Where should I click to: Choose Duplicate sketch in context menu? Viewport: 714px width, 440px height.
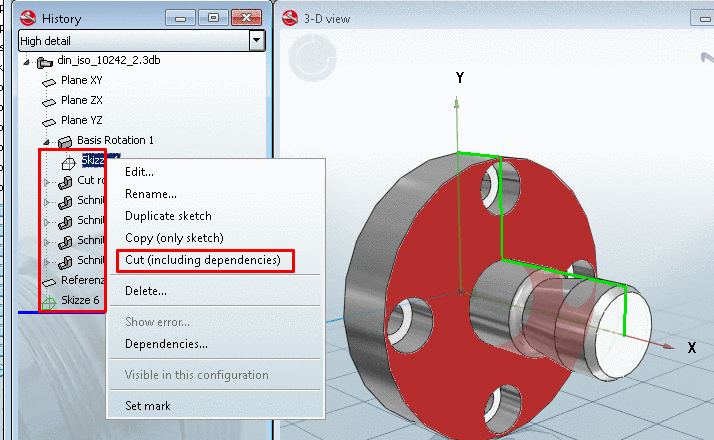(168, 216)
